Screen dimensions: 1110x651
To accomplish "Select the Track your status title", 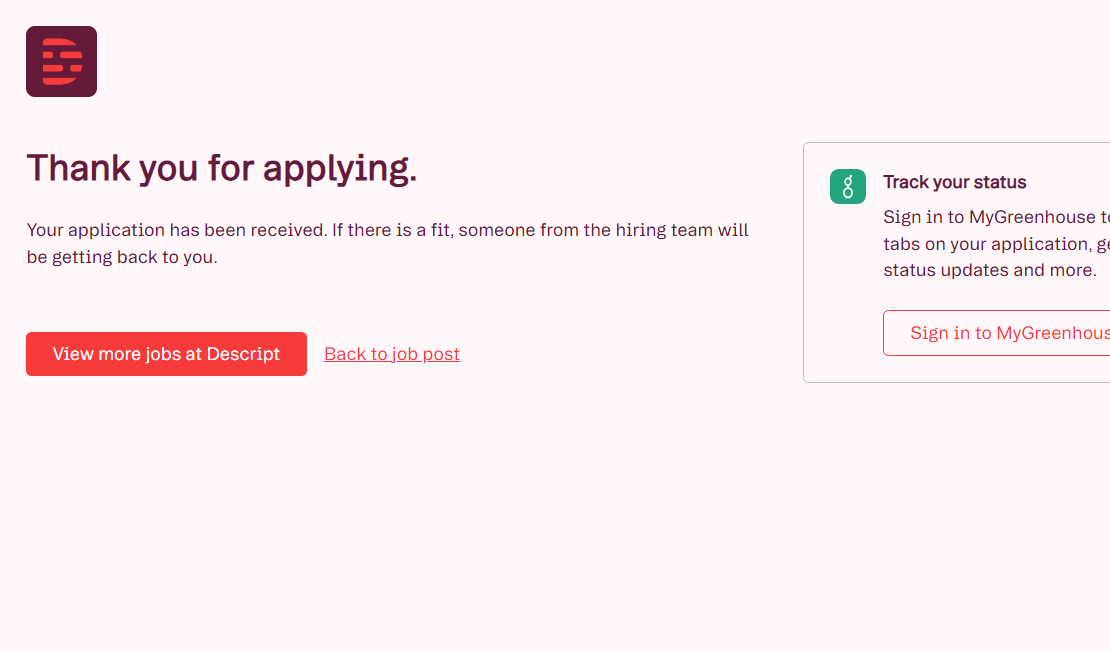I will click(x=954, y=182).
